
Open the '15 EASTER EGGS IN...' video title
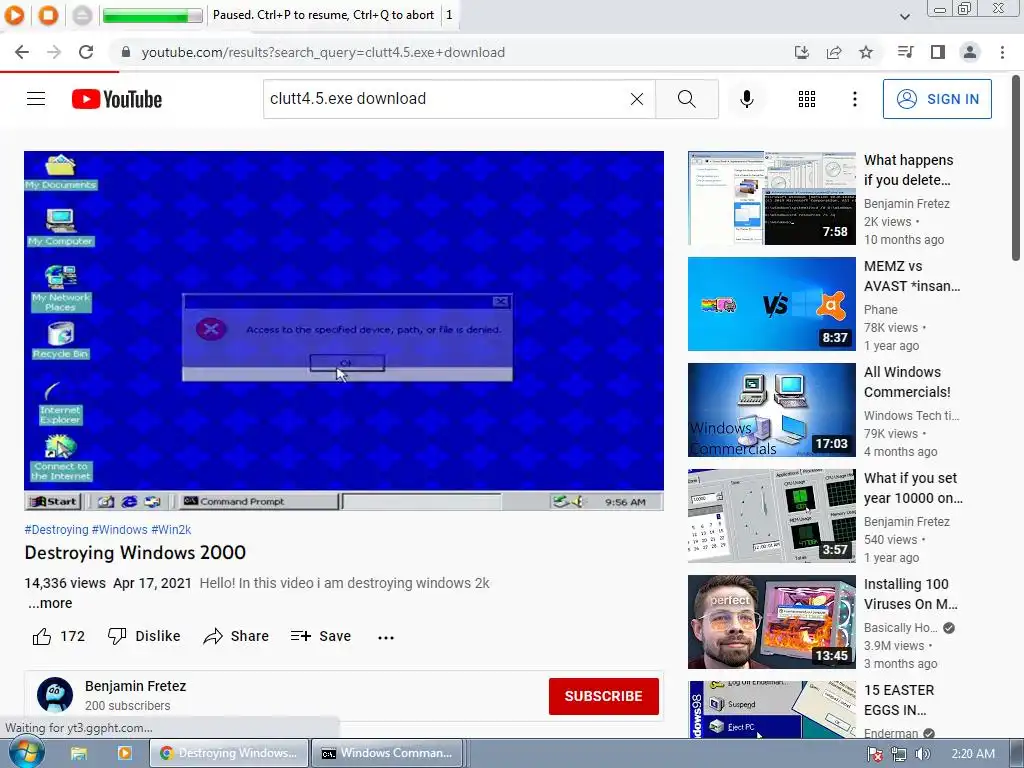pos(899,700)
